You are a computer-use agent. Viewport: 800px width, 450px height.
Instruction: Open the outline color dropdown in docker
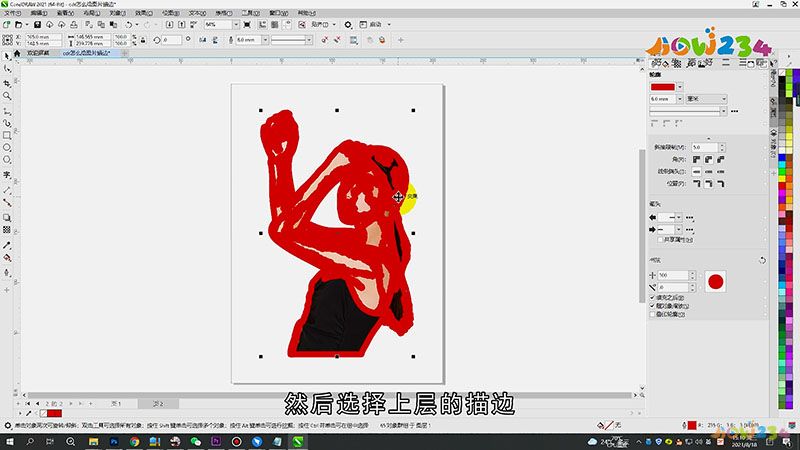[x=680, y=87]
